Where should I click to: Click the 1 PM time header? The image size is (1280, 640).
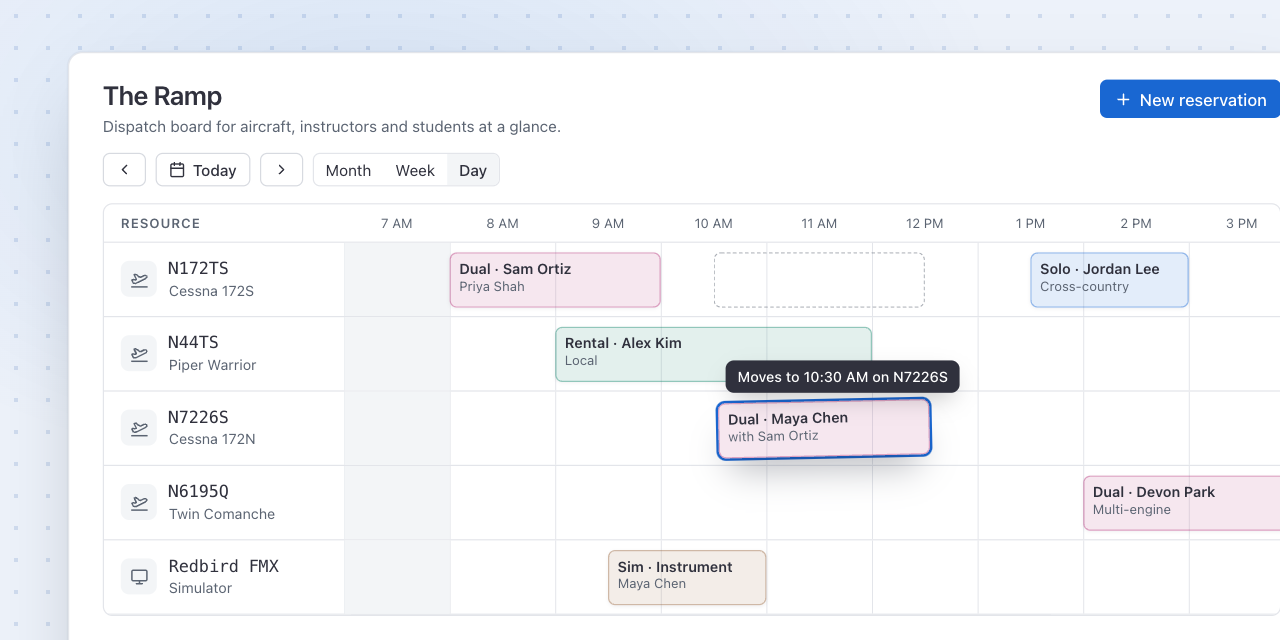coord(1030,224)
